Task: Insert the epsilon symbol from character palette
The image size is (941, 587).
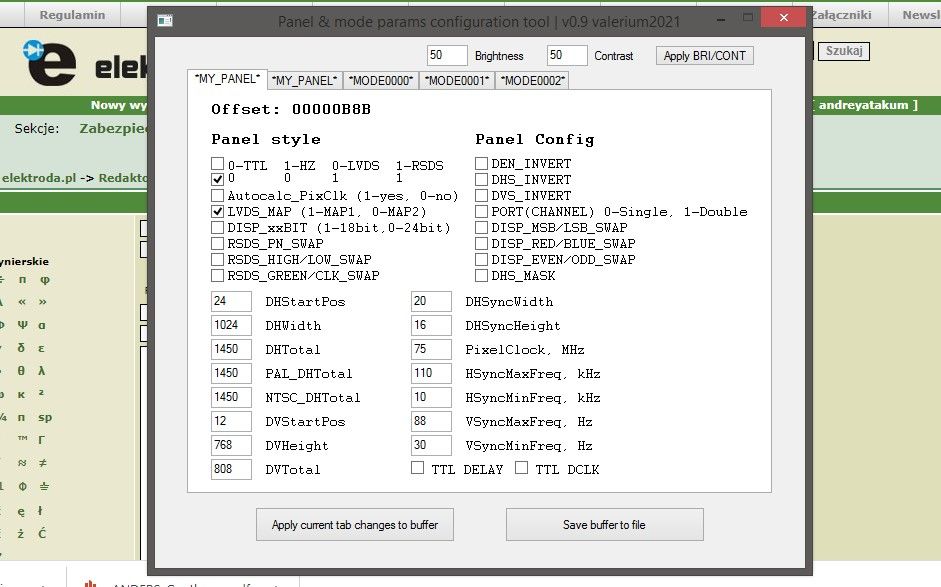Action: [41, 348]
